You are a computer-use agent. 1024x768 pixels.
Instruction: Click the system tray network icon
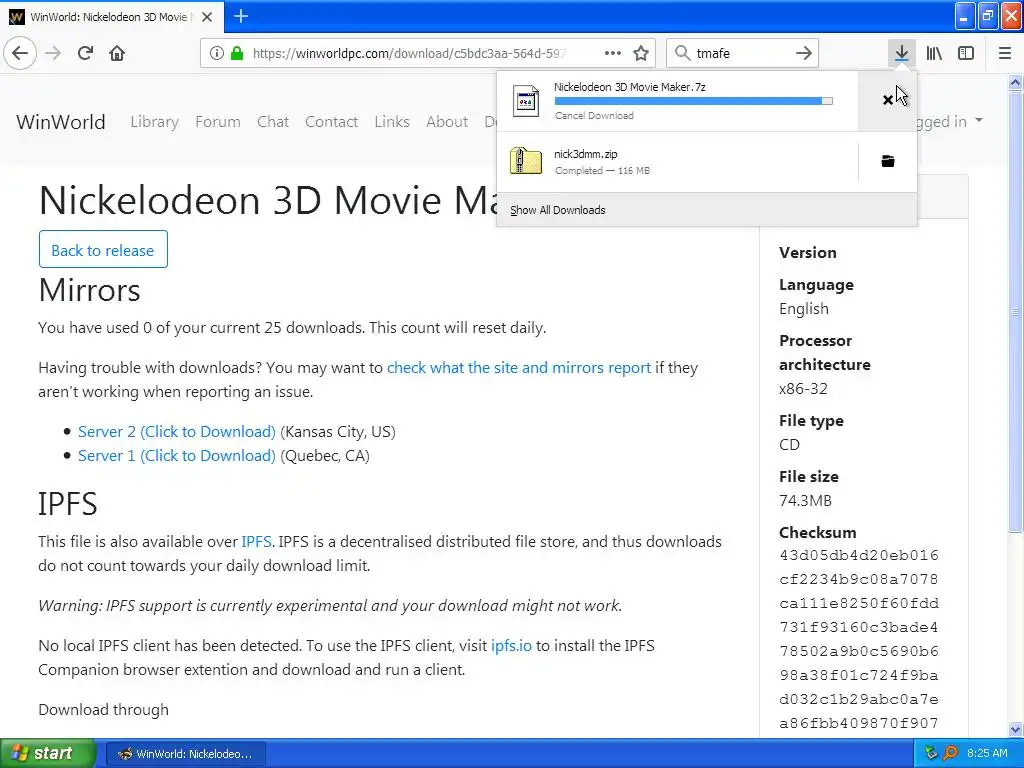(931, 753)
